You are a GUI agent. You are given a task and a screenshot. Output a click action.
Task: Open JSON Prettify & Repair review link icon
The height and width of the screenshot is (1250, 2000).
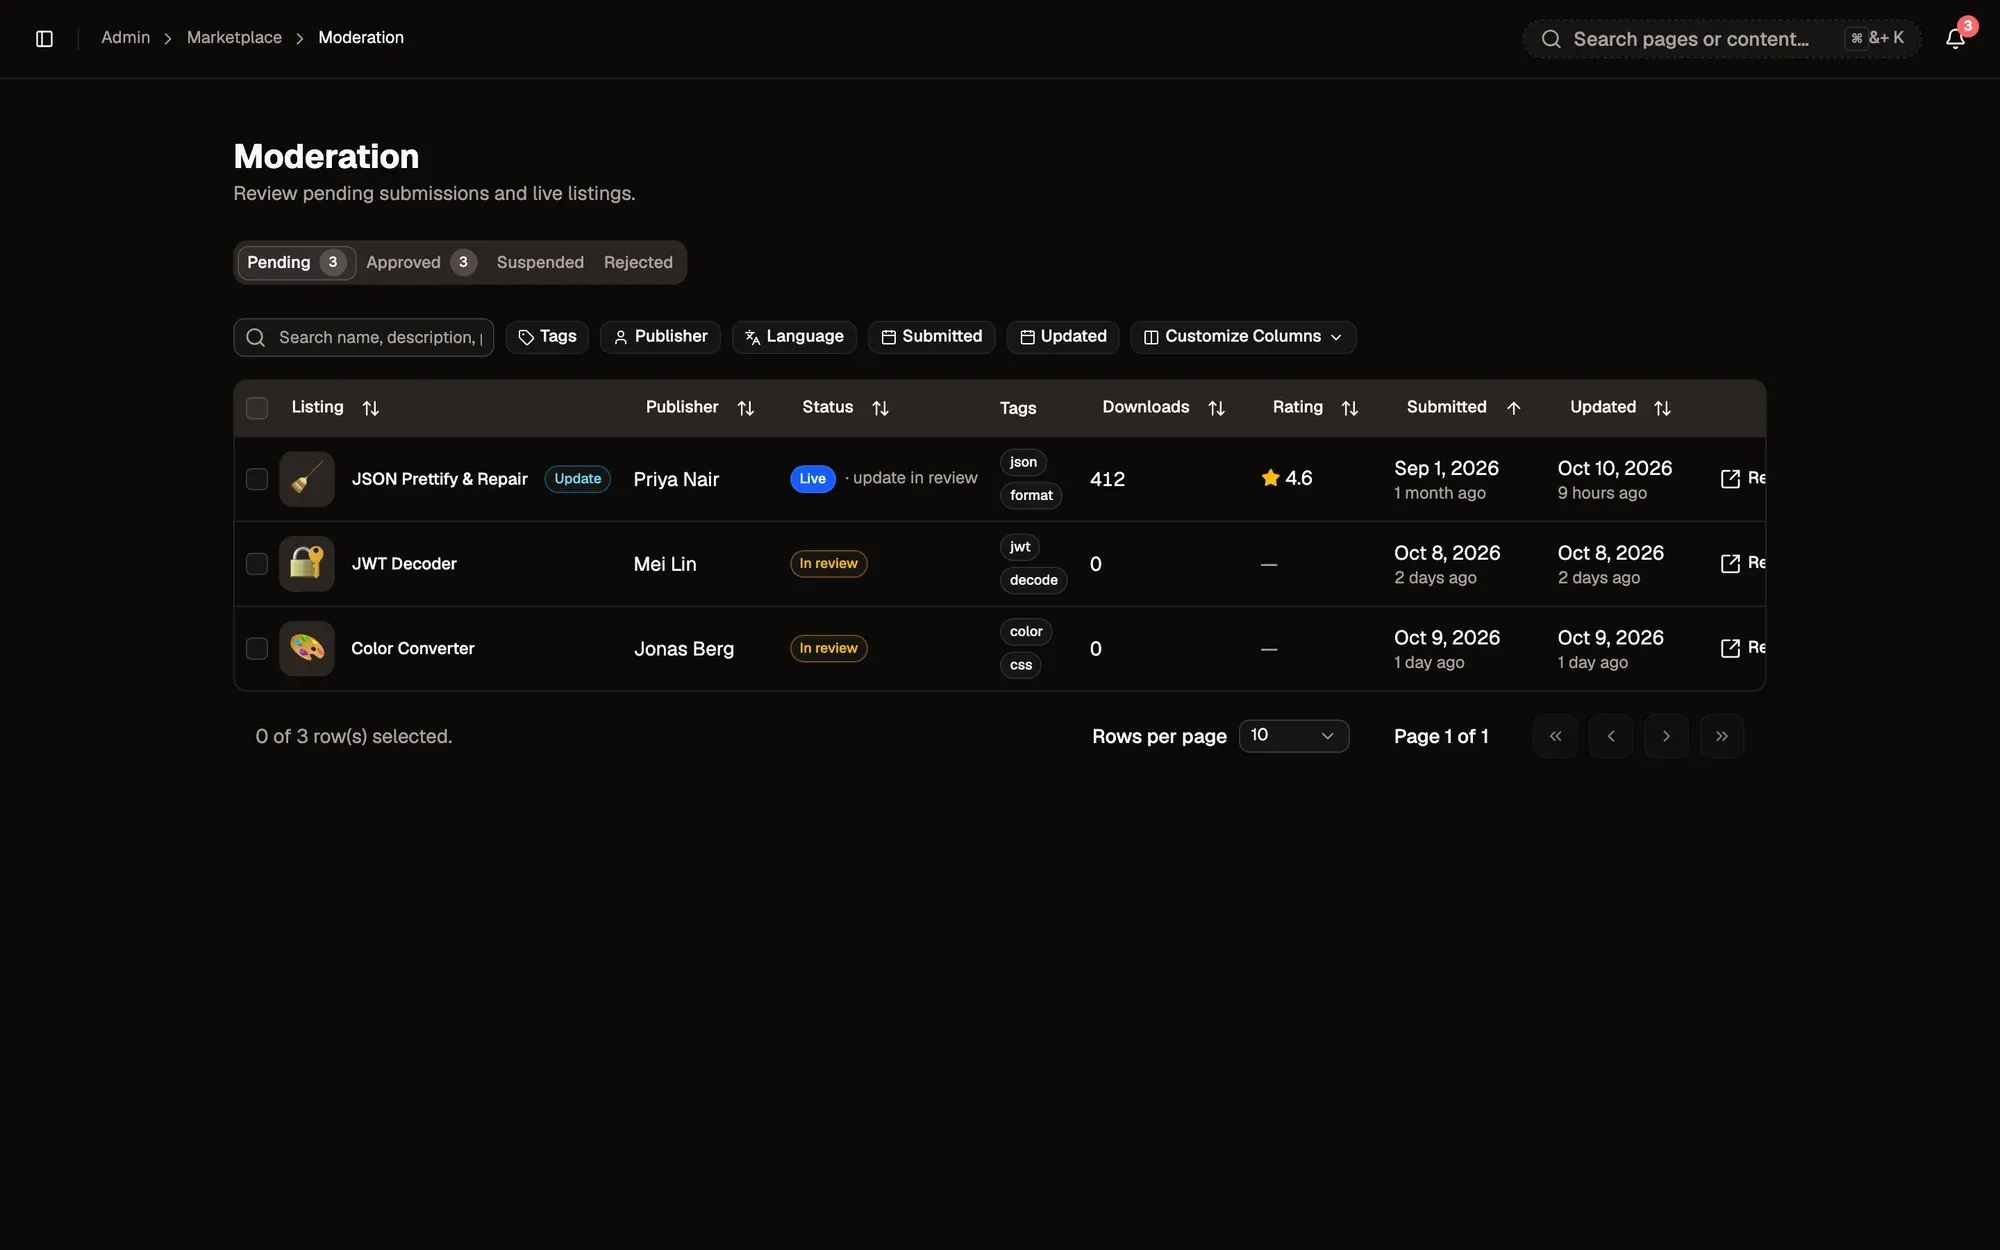(1730, 479)
